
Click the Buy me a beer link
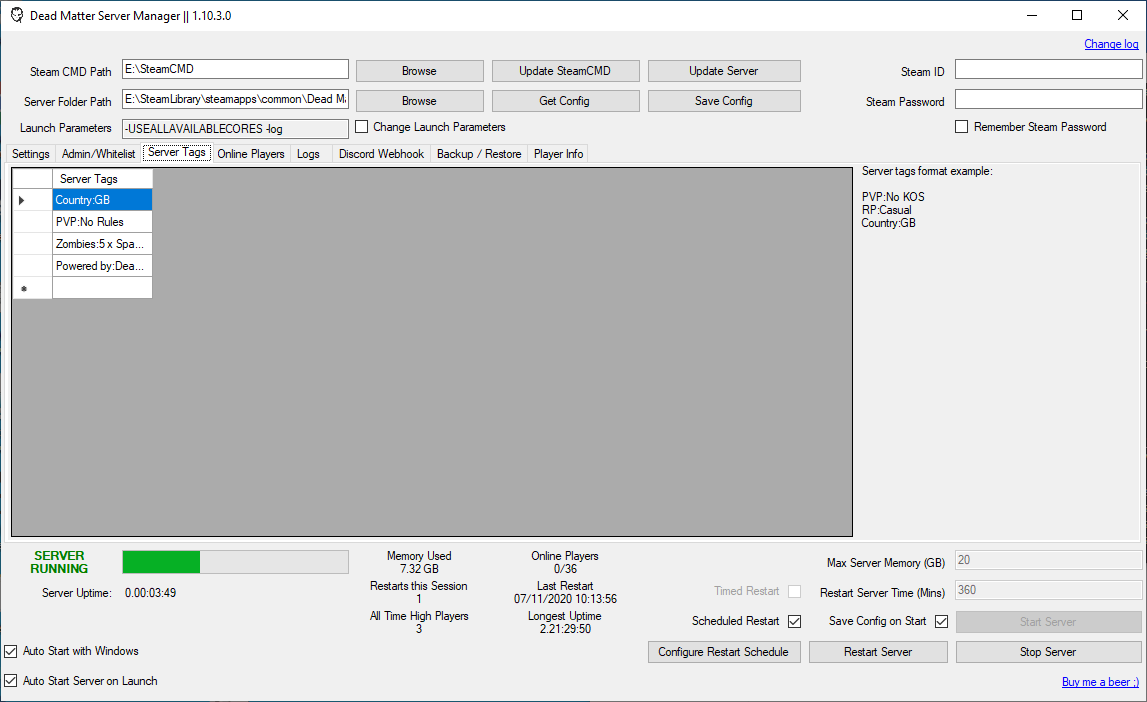pyautogui.click(x=1100, y=681)
